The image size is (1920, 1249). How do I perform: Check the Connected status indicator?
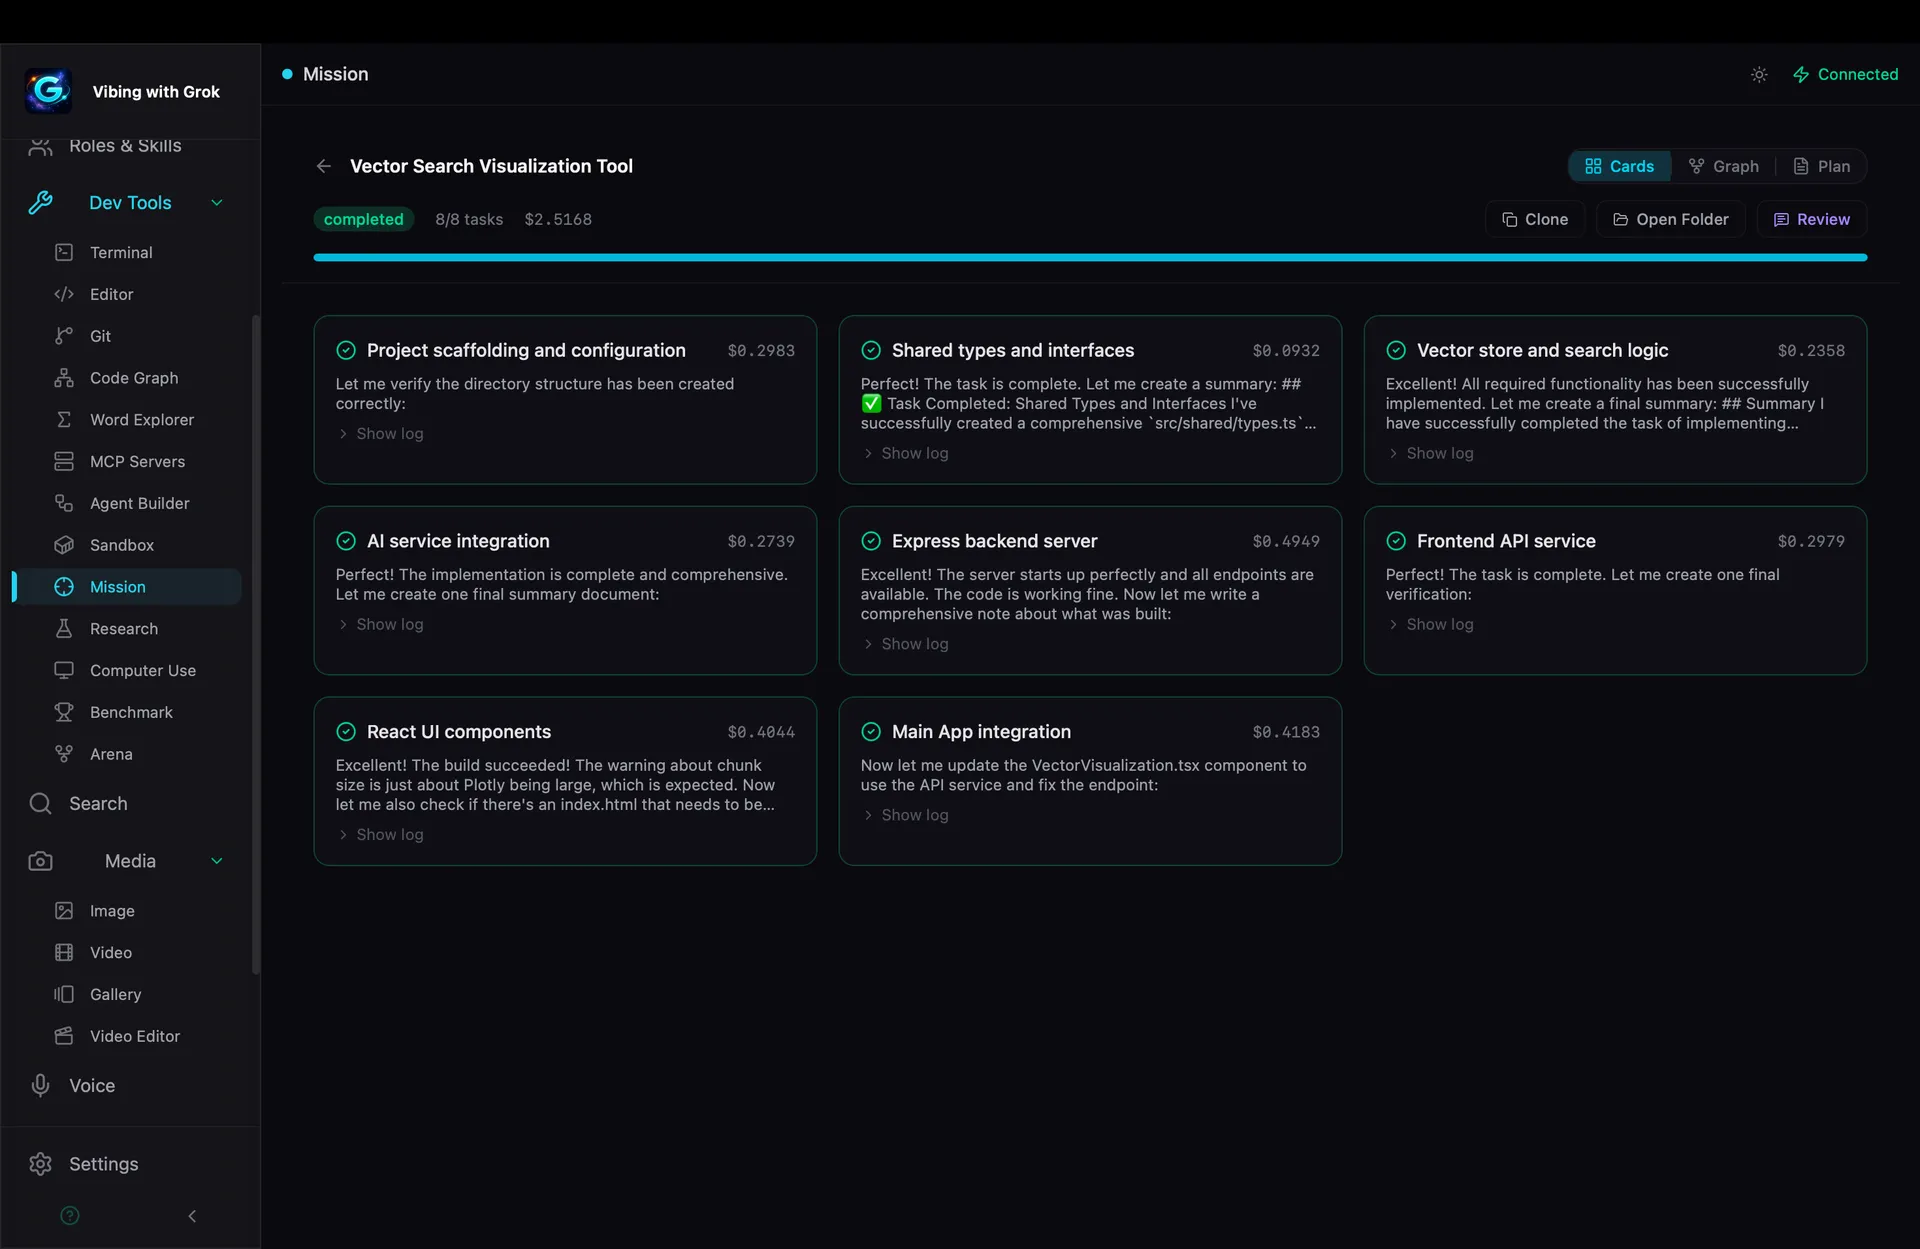1845,74
